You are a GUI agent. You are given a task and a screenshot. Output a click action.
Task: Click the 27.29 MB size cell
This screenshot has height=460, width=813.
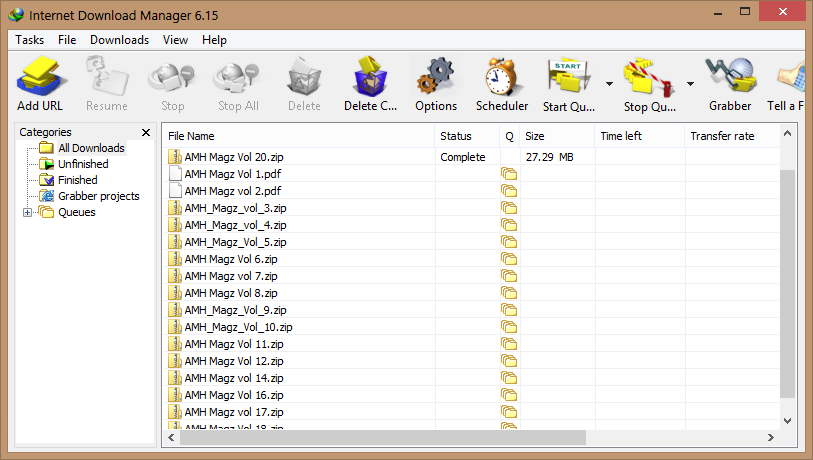pyautogui.click(x=550, y=157)
